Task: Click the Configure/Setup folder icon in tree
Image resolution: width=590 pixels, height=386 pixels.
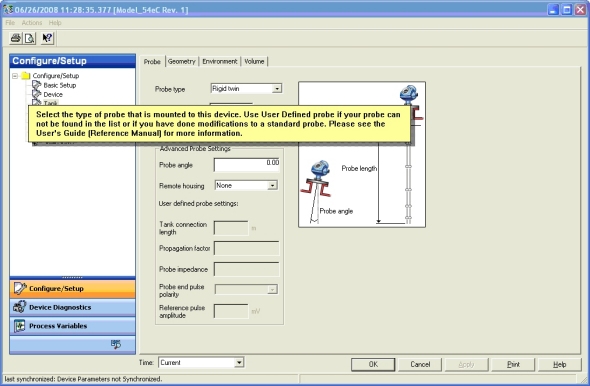Action: click(26, 76)
